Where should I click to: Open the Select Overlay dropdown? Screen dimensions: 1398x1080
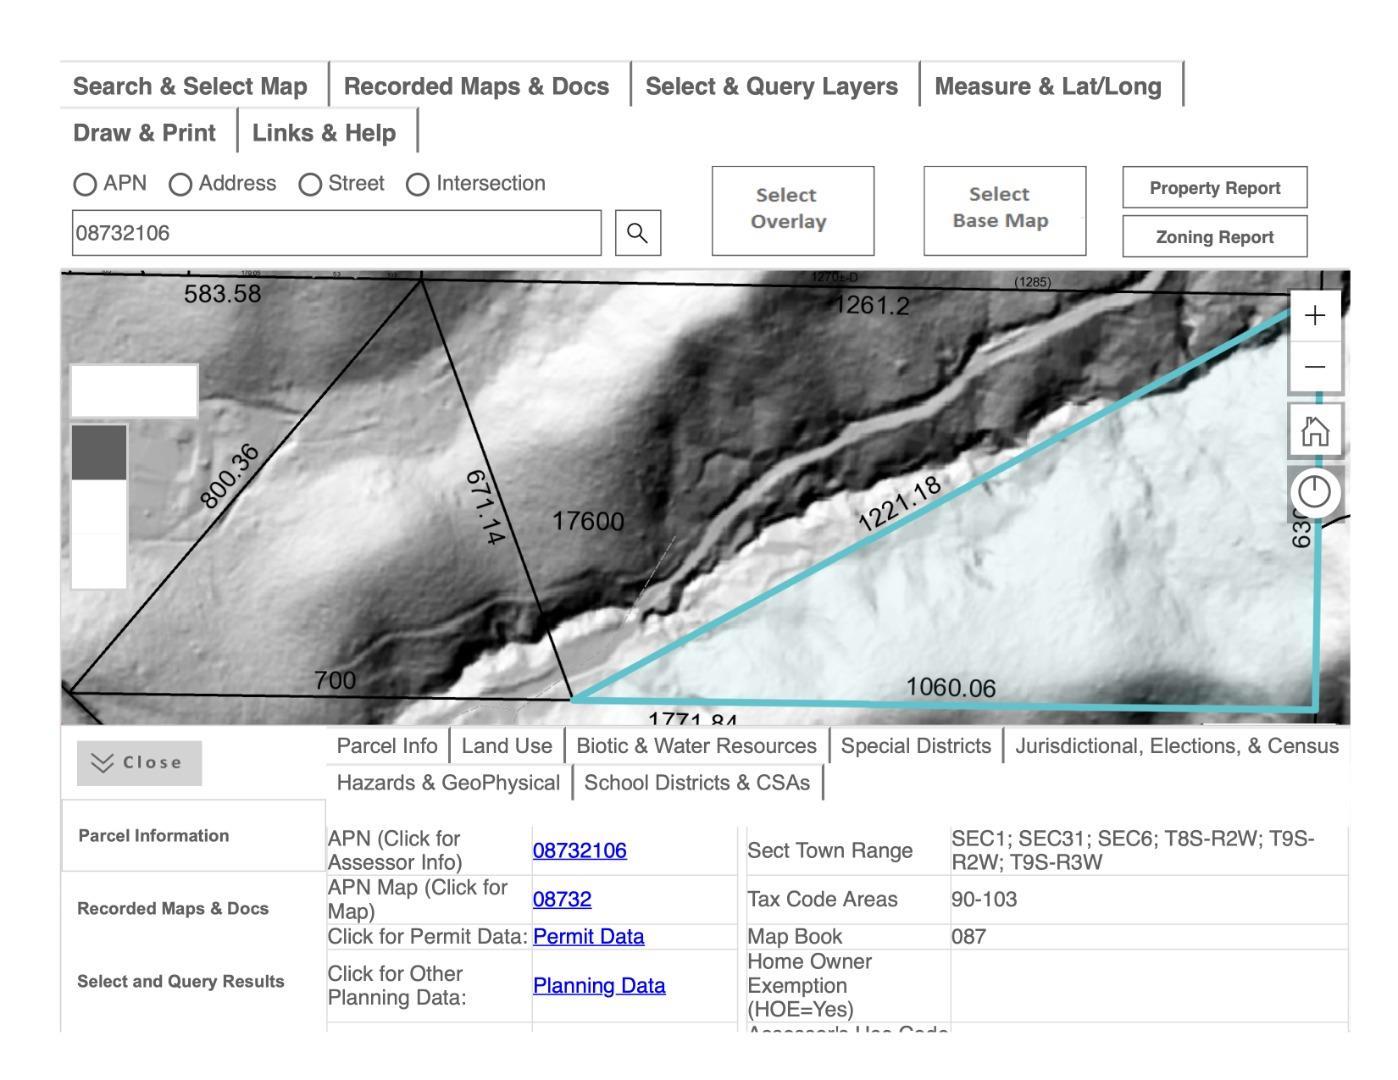click(x=792, y=210)
